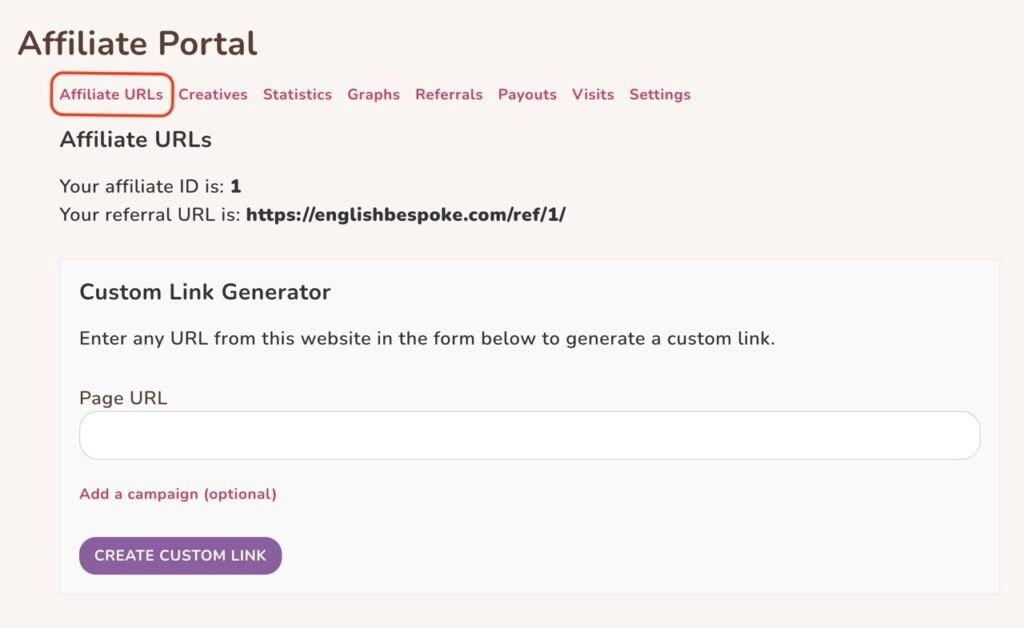The width and height of the screenshot is (1024, 628).
Task: Click the Custom Link Generator heading
Action: (205, 292)
